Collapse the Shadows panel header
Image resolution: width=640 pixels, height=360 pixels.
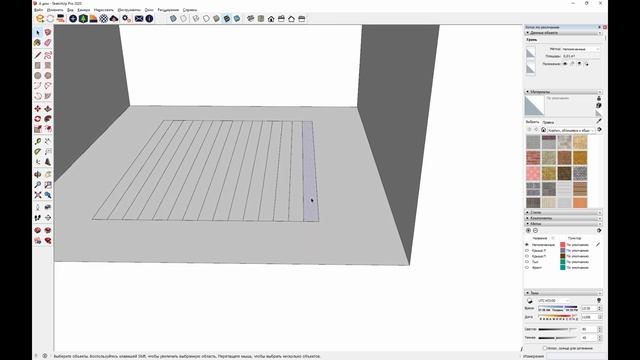pyautogui.click(x=563, y=293)
